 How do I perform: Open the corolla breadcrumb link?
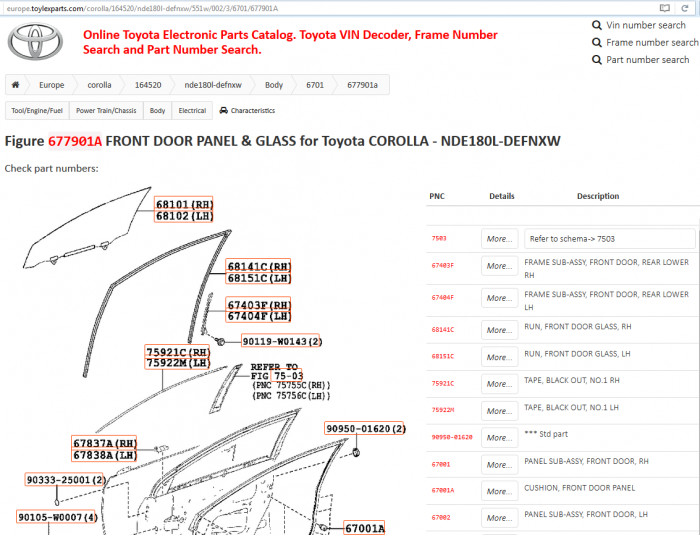point(99,85)
